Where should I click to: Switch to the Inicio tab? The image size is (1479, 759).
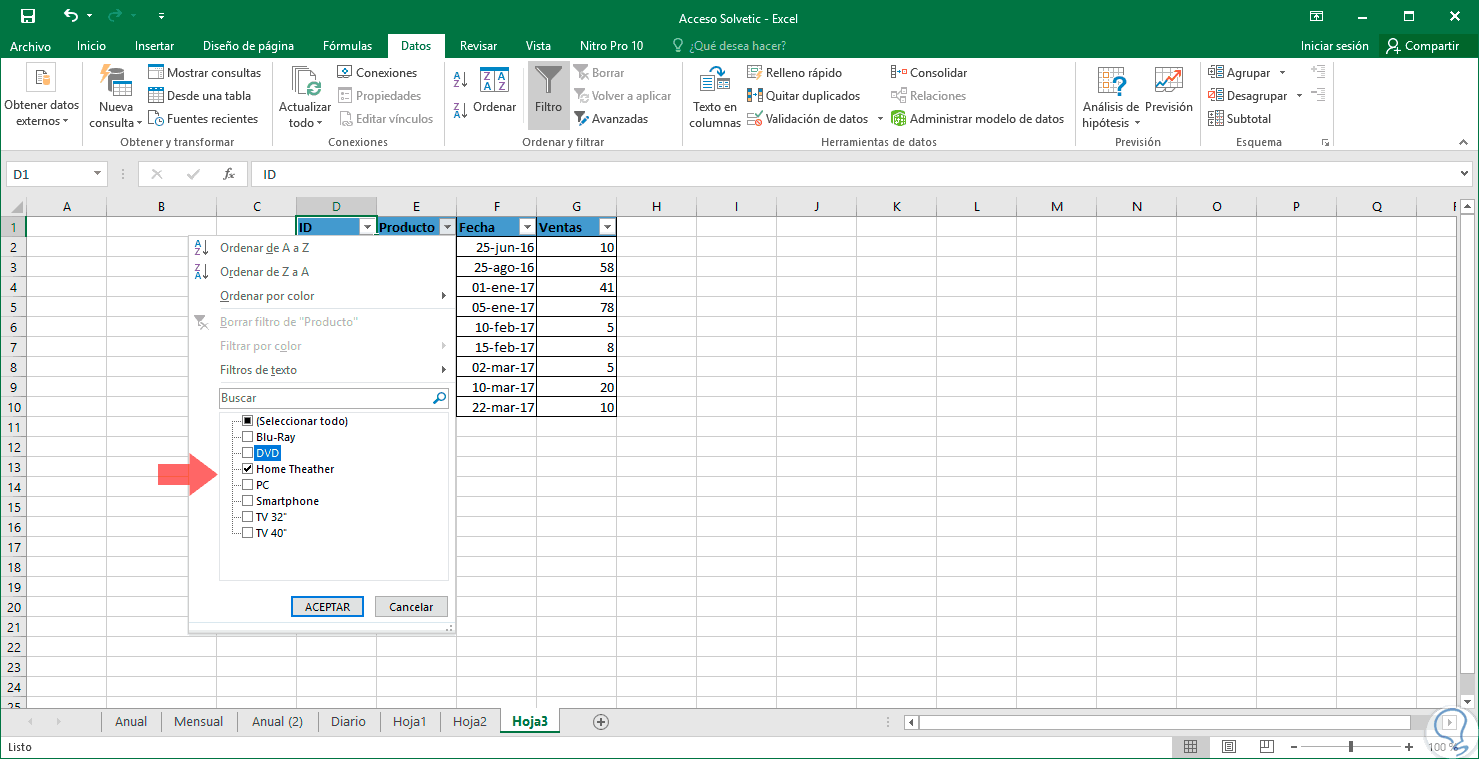(91, 46)
